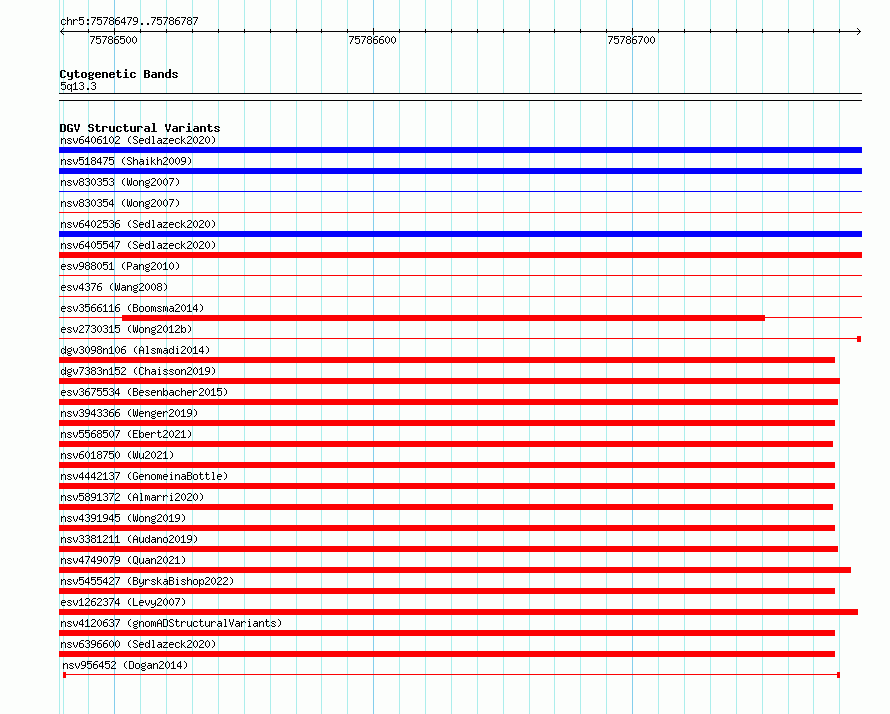Open variant dgv7383n152 (Chaisson2019)
This screenshot has height=714, width=890.
(x=138, y=371)
